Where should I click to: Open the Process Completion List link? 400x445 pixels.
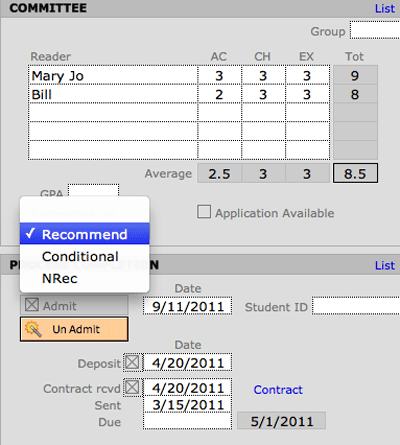pos(385,265)
